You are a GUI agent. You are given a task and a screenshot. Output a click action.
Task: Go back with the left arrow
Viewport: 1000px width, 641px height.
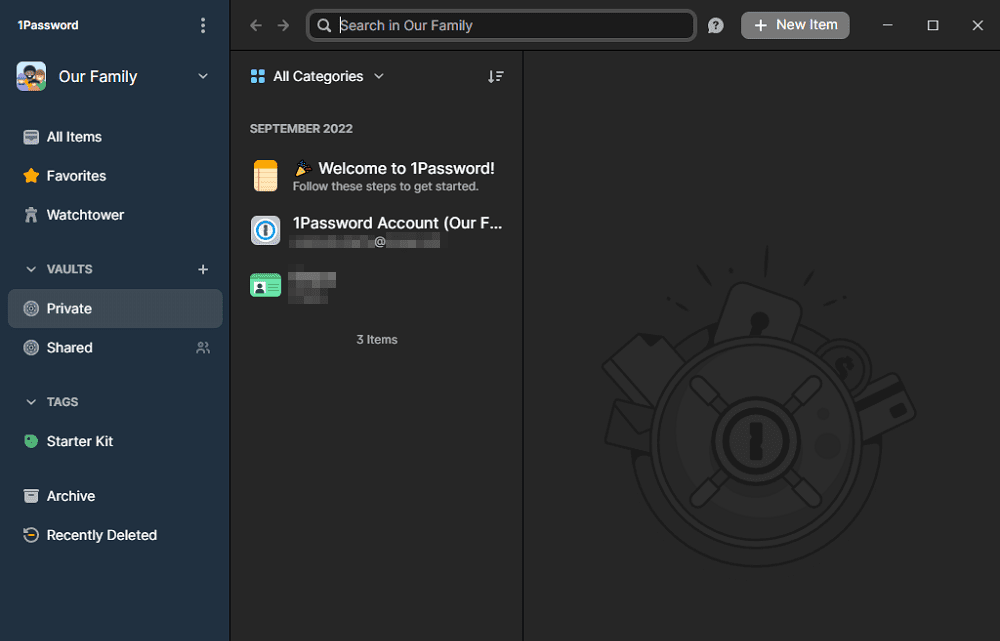[x=256, y=26]
